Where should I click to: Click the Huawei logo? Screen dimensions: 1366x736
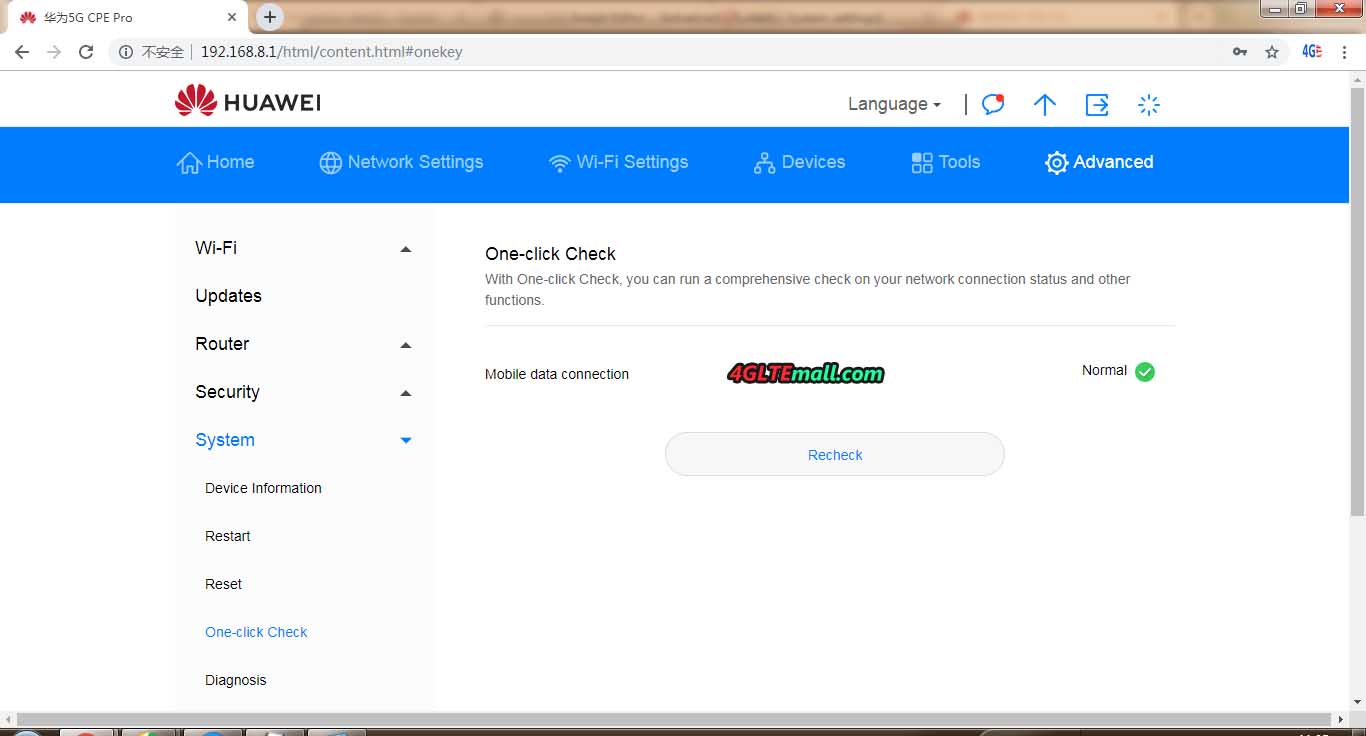point(247,102)
